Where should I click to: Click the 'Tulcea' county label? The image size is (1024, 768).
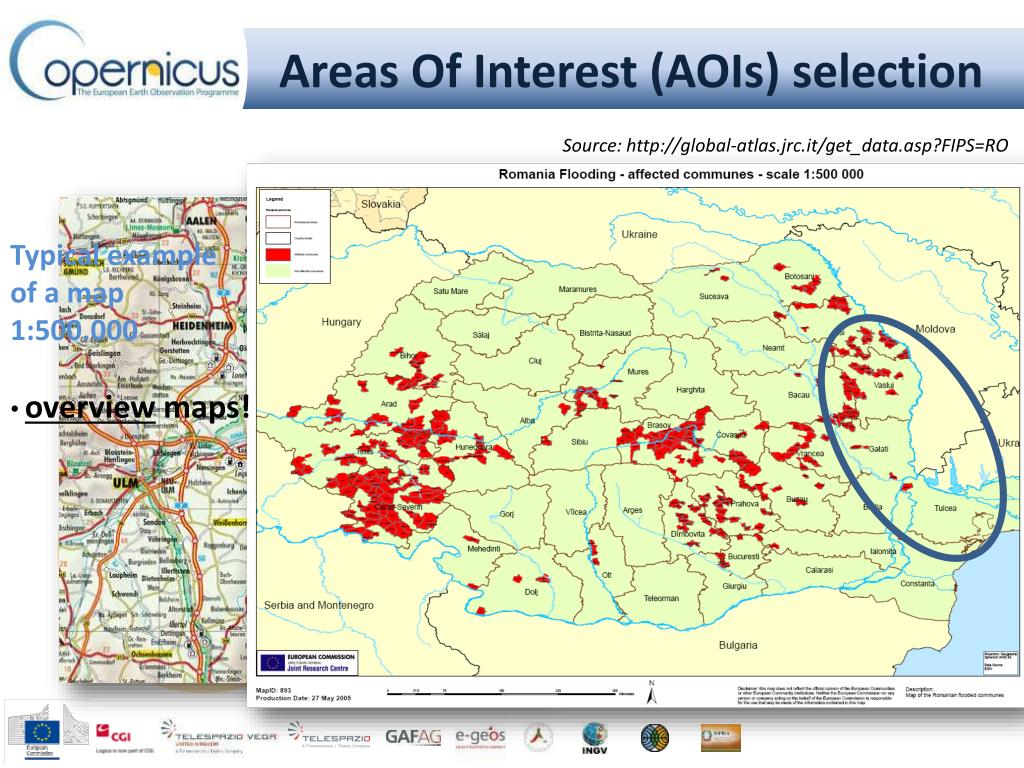tap(945, 508)
